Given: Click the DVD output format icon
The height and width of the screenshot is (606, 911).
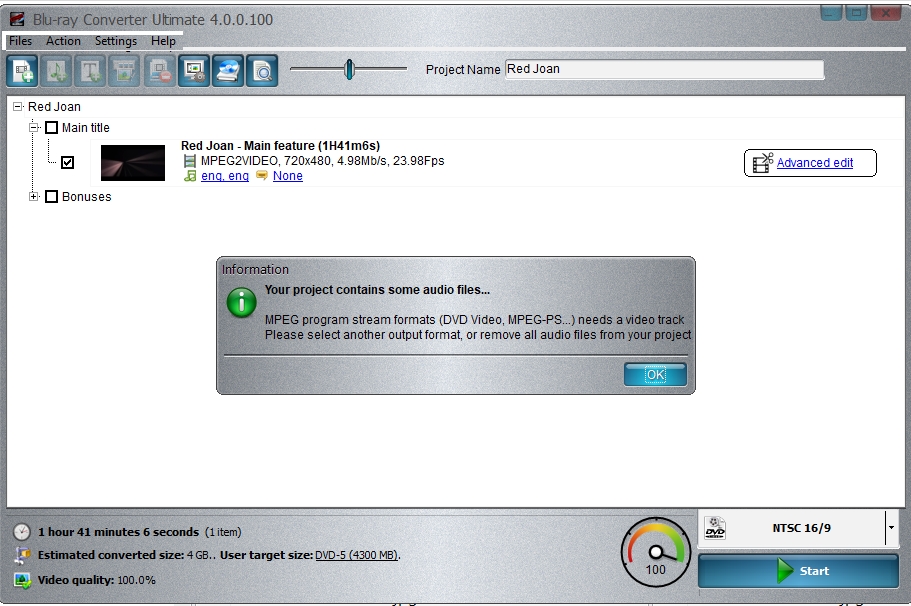Looking at the screenshot, I should point(715,528).
